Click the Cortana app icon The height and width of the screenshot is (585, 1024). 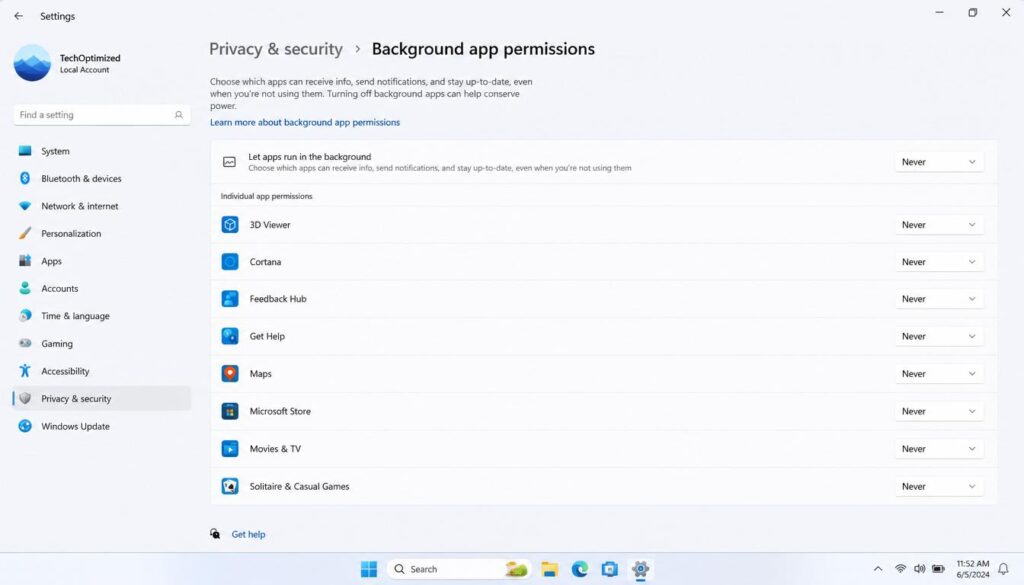click(x=230, y=262)
